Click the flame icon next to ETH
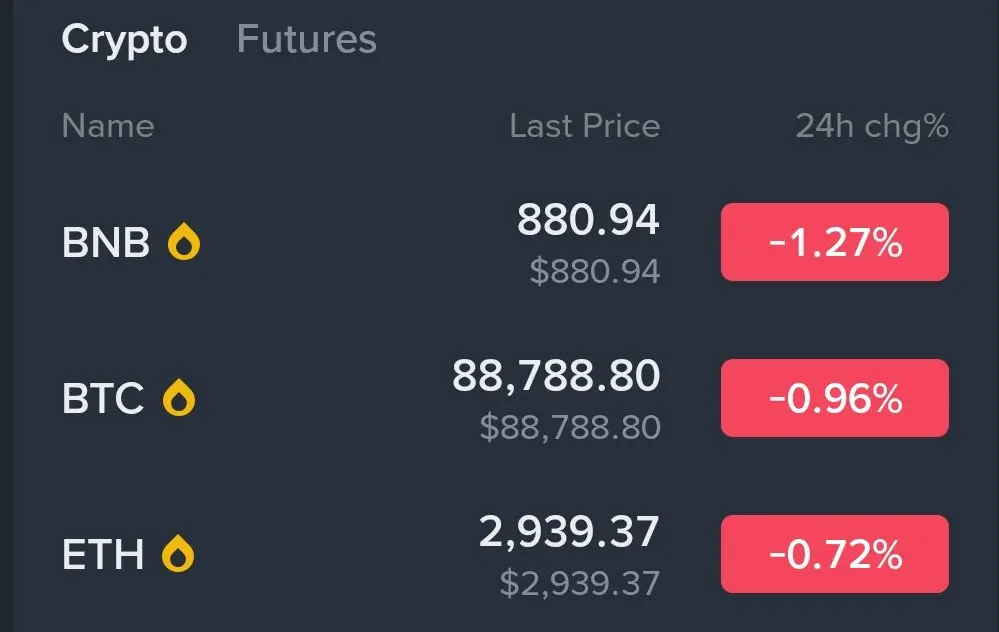Image resolution: width=999 pixels, height=632 pixels. click(x=179, y=553)
